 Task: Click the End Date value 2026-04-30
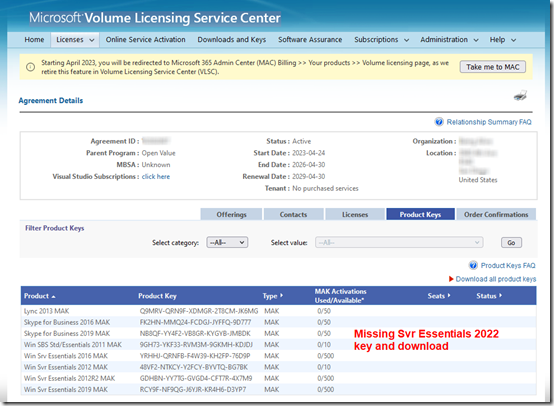(308, 165)
